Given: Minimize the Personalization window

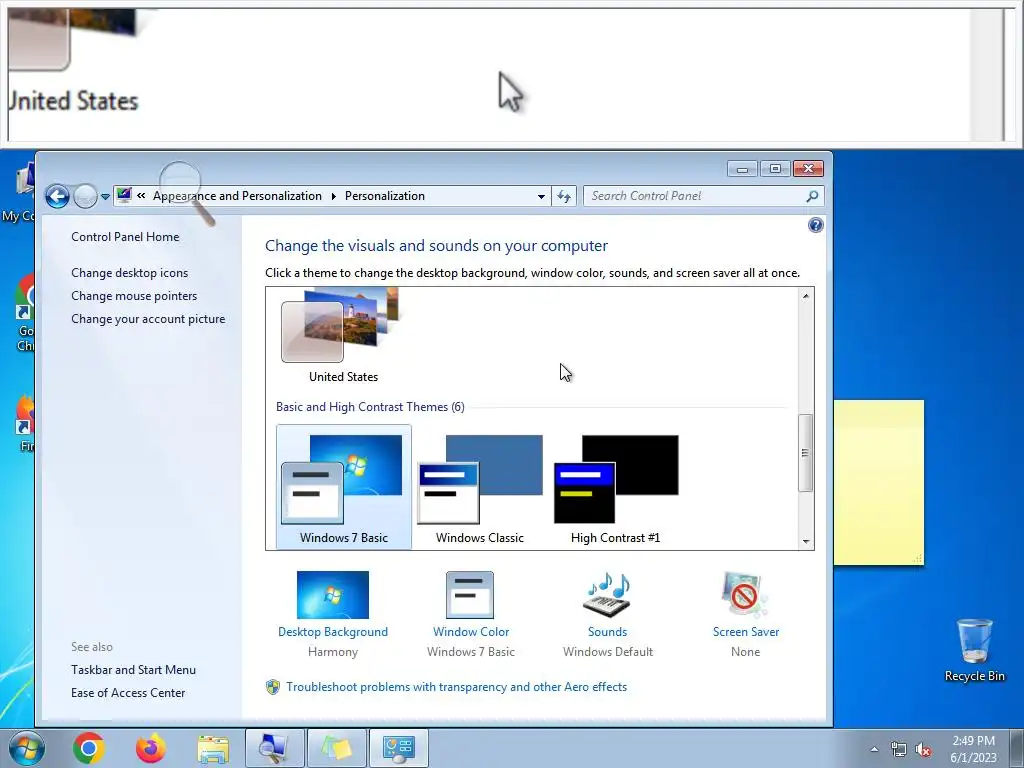Looking at the screenshot, I should (742, 169).
